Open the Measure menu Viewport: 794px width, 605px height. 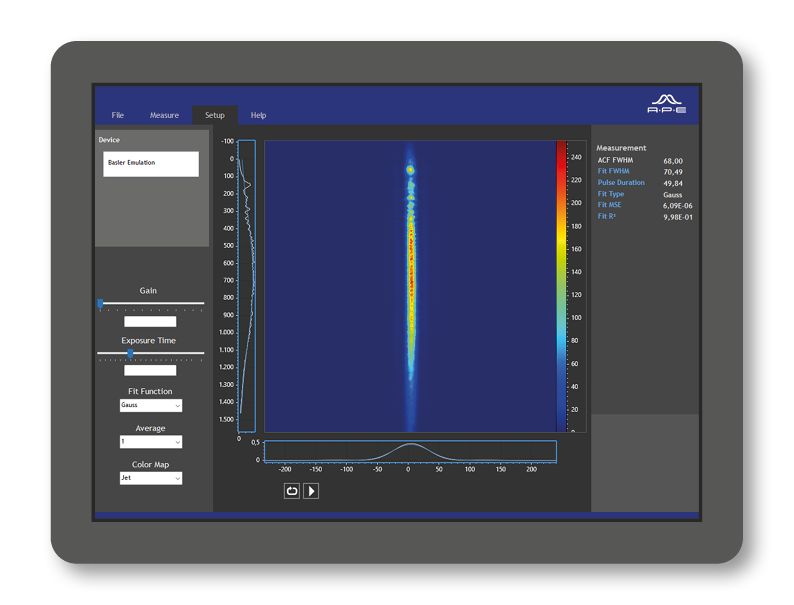[164, 115]
